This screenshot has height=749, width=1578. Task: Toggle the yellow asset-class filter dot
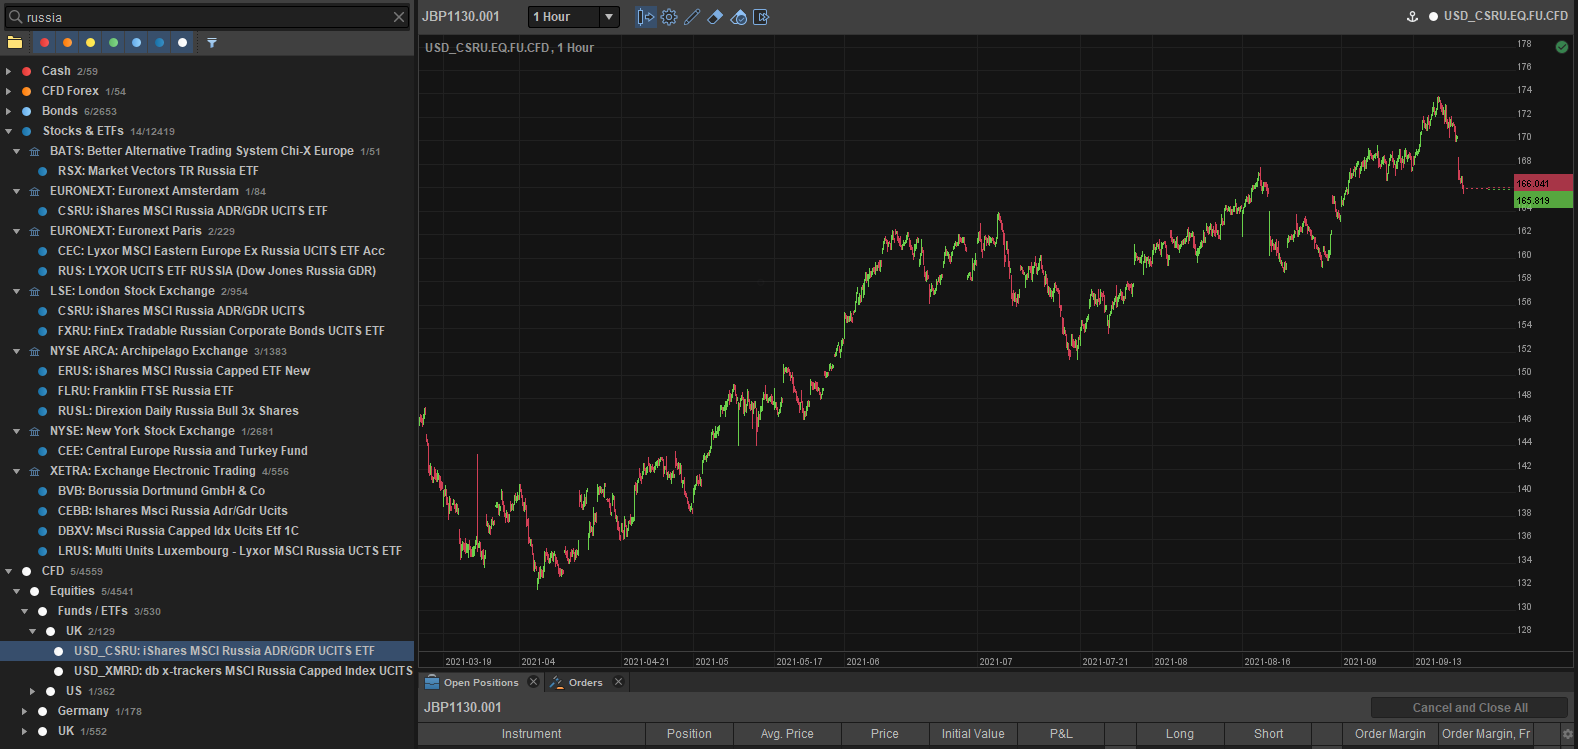pos(90,43)
